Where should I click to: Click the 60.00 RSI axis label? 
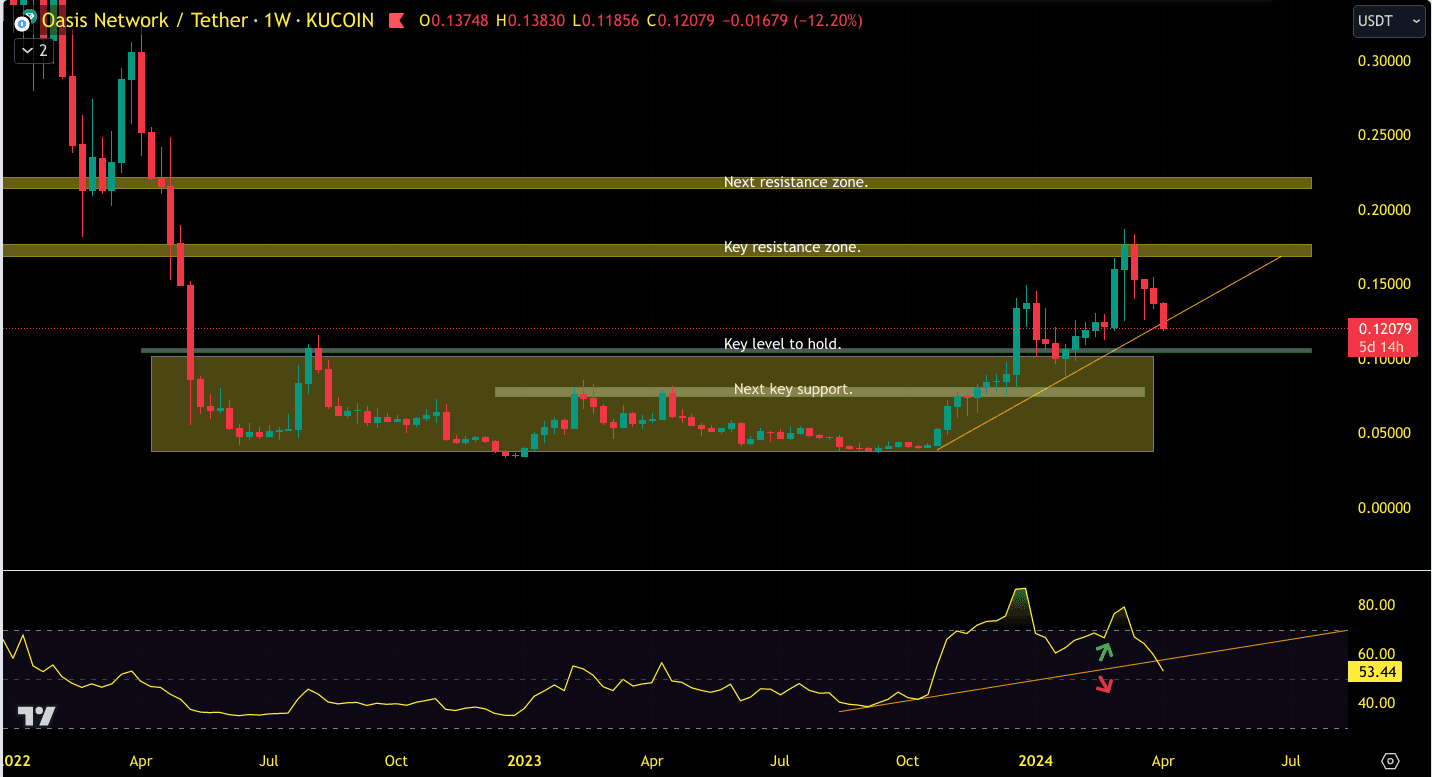point(1376,654)
